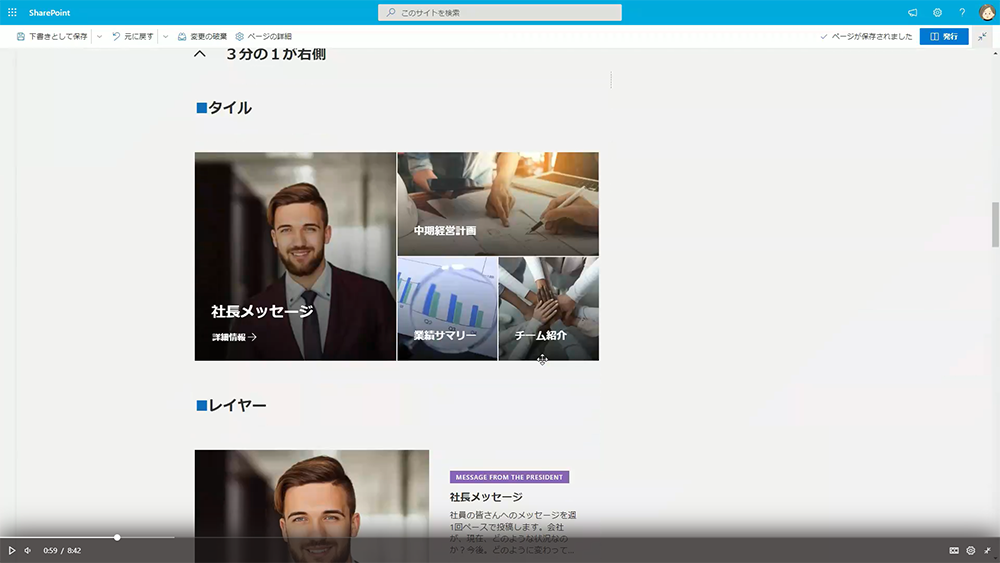Screen dimensions: 1000x563
Task: Focus the site search box
Action: click(499, 13)
